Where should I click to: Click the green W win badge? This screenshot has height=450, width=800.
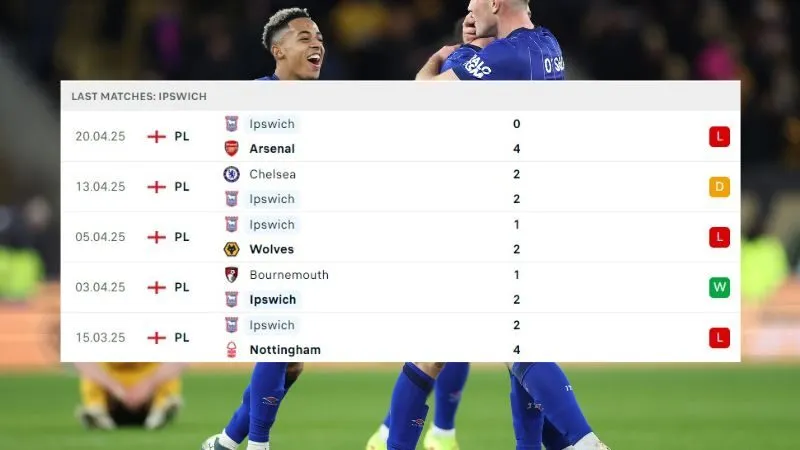719,287
